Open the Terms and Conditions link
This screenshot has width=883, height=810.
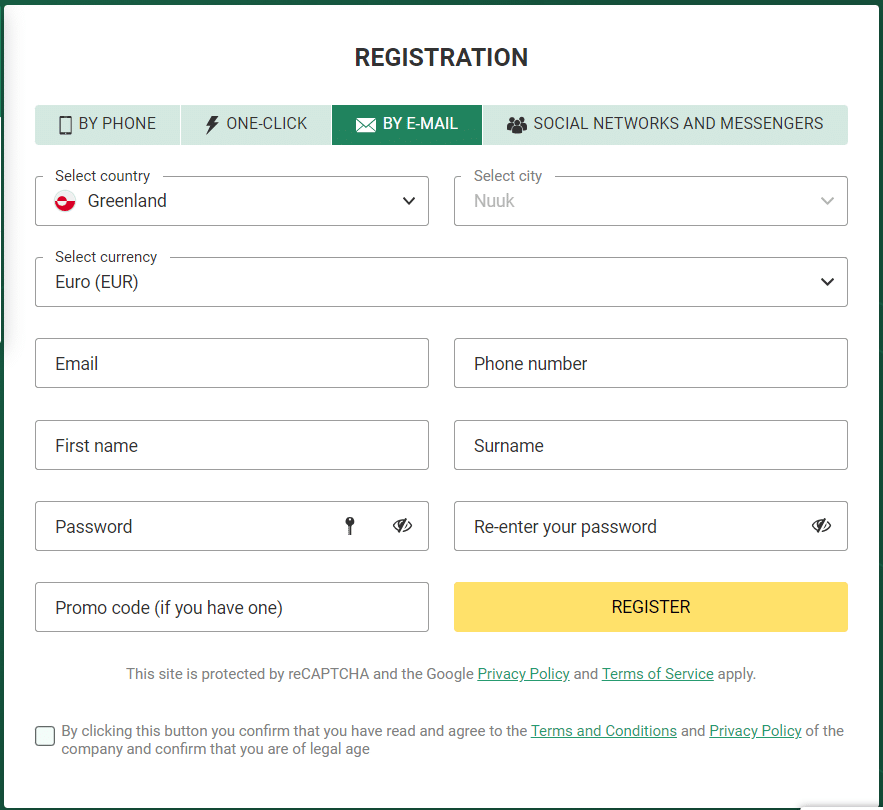tap(604, 731)
